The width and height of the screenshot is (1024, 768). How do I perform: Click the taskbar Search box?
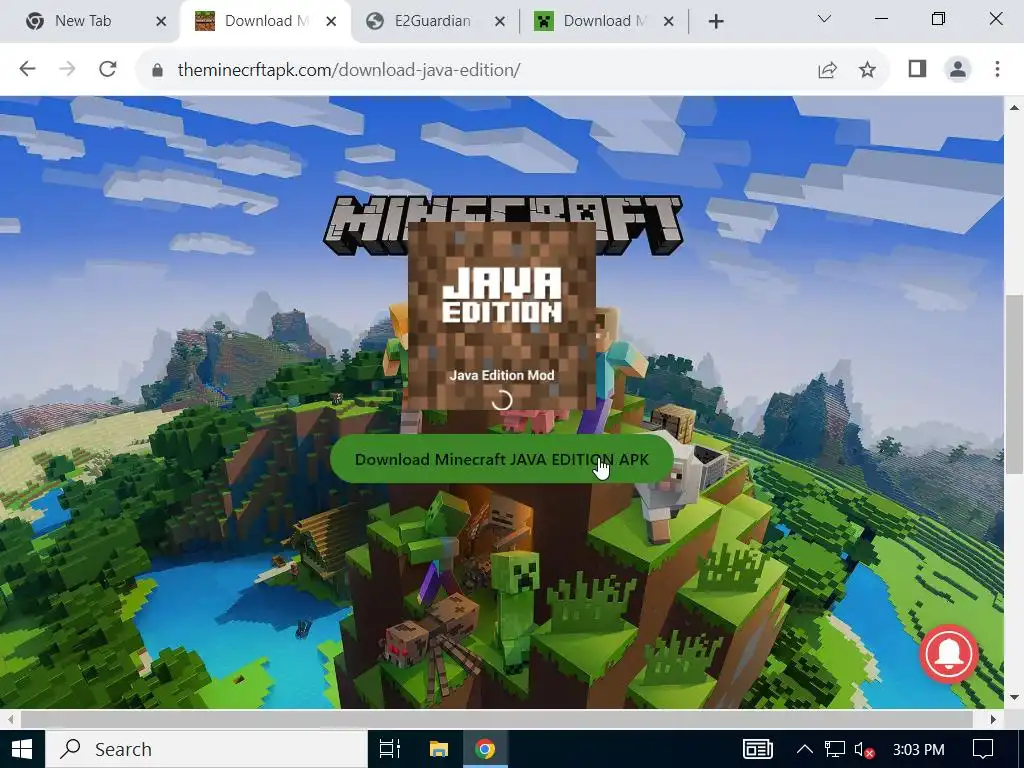(x=206, y=749)
